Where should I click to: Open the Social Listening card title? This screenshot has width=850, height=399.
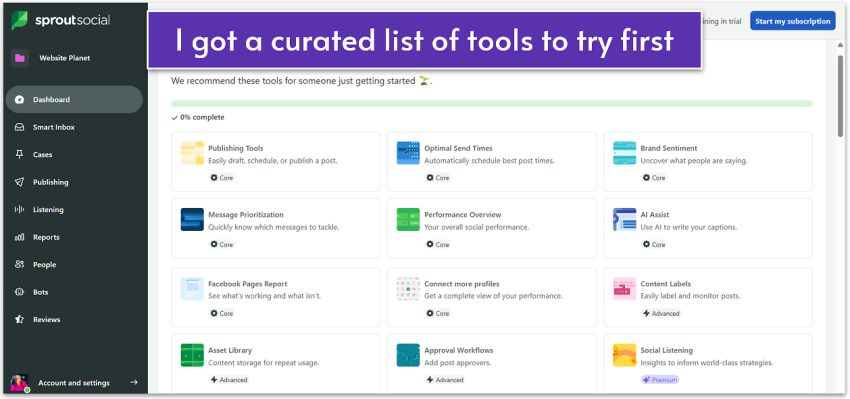[667, 350]
